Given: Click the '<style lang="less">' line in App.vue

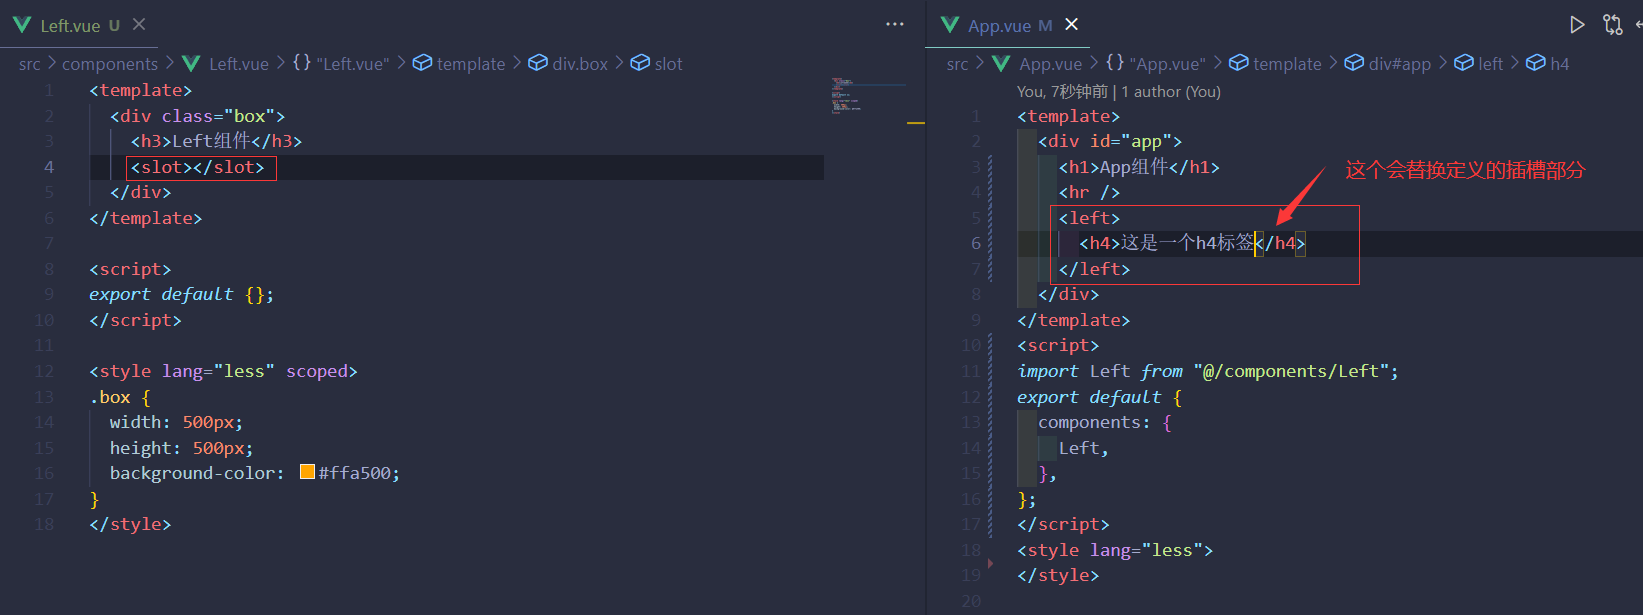Looking at the screenshot, I should pyautogui.click(x=1115, y=550).
